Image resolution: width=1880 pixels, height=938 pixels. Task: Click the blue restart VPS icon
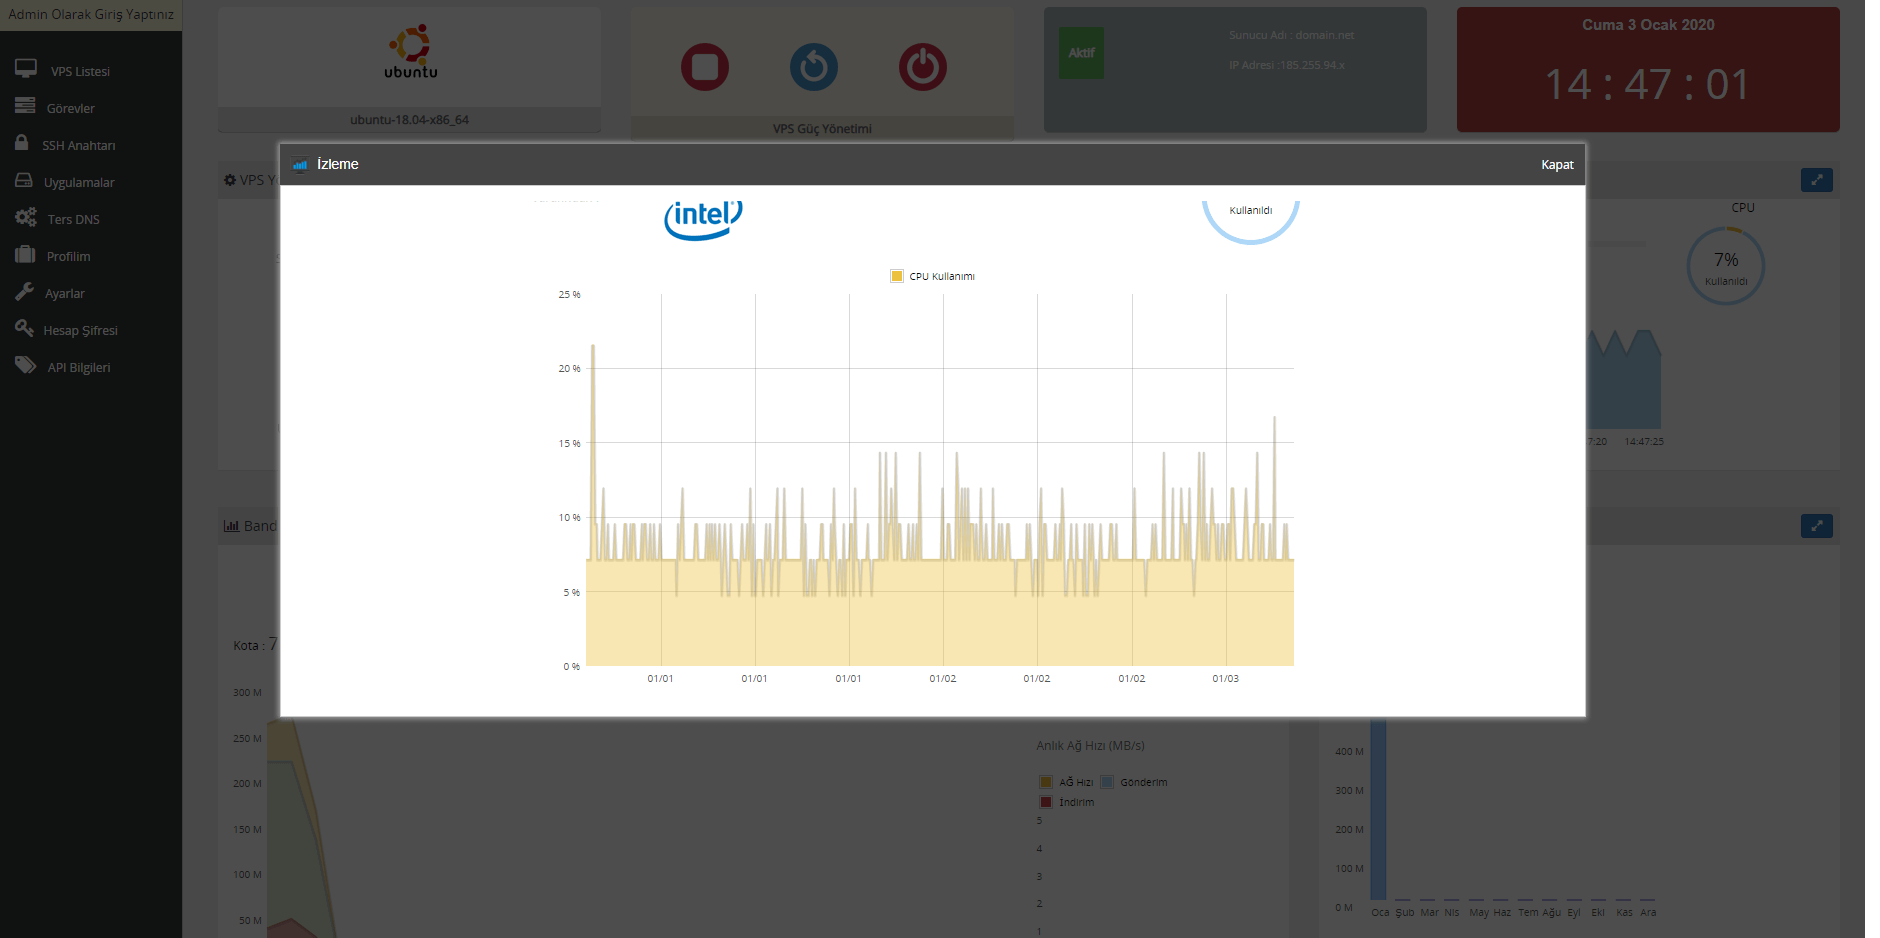pos(814,68)
